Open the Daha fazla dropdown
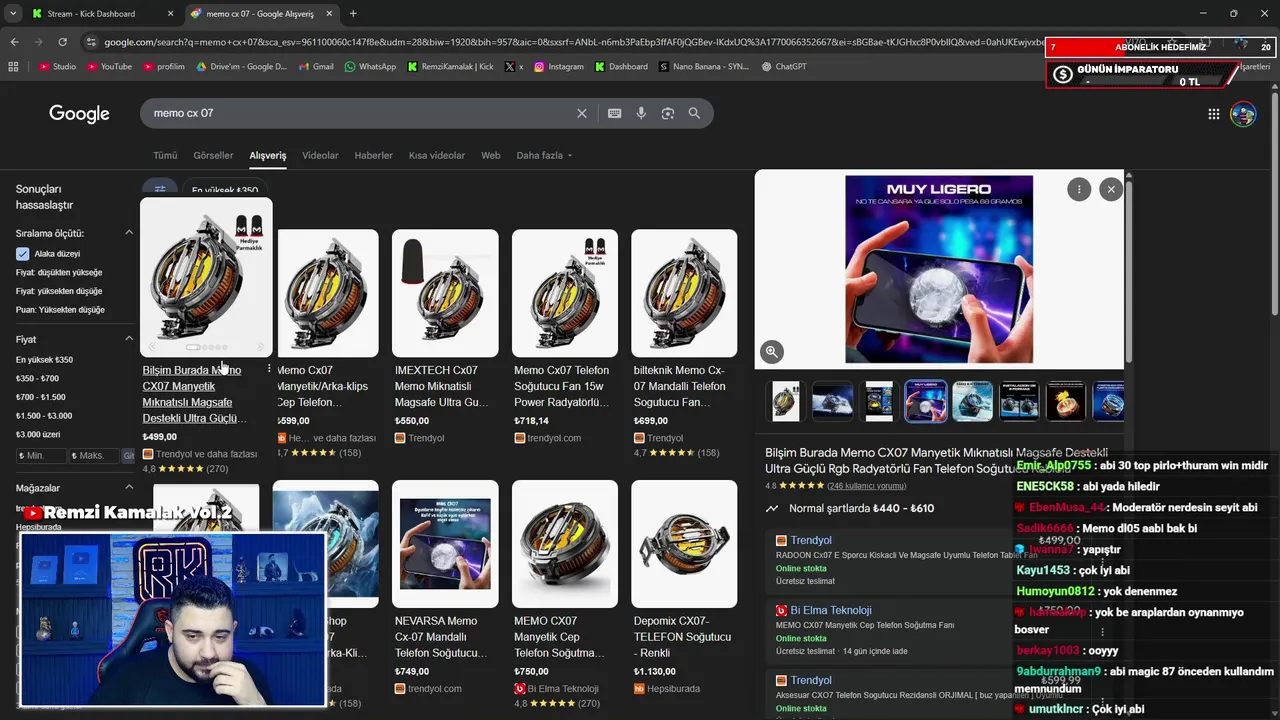The image size is (1280, 720). [x=544, y=156]
